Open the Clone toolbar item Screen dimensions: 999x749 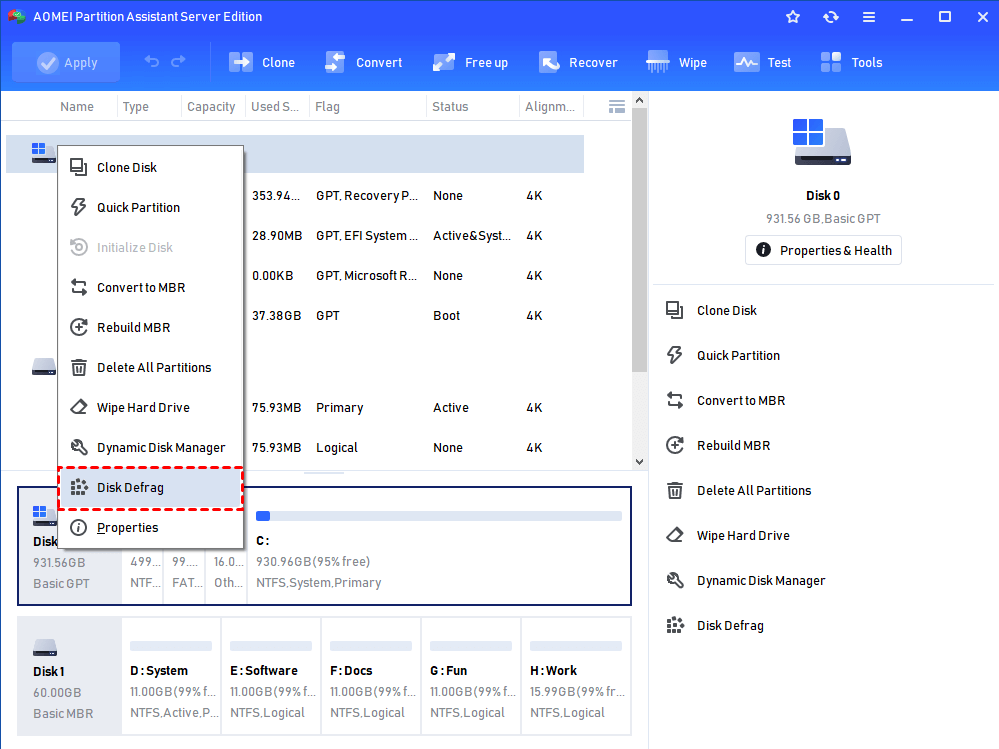tap(262, 62)
